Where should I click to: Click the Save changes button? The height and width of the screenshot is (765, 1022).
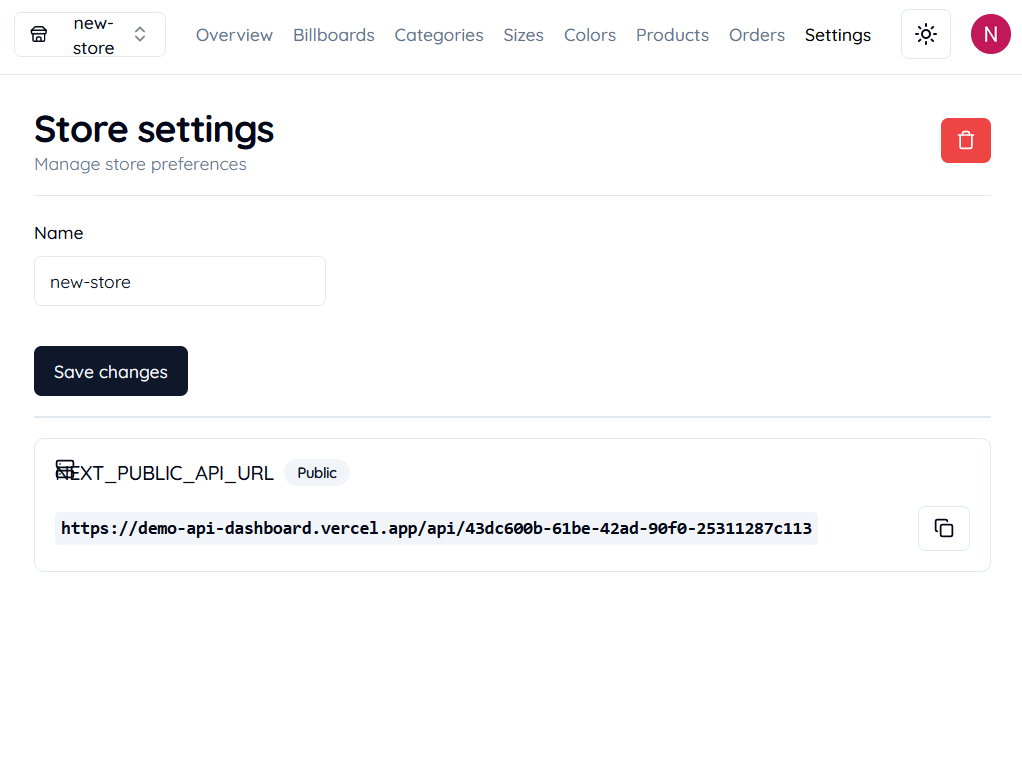[x=111, y=371]
